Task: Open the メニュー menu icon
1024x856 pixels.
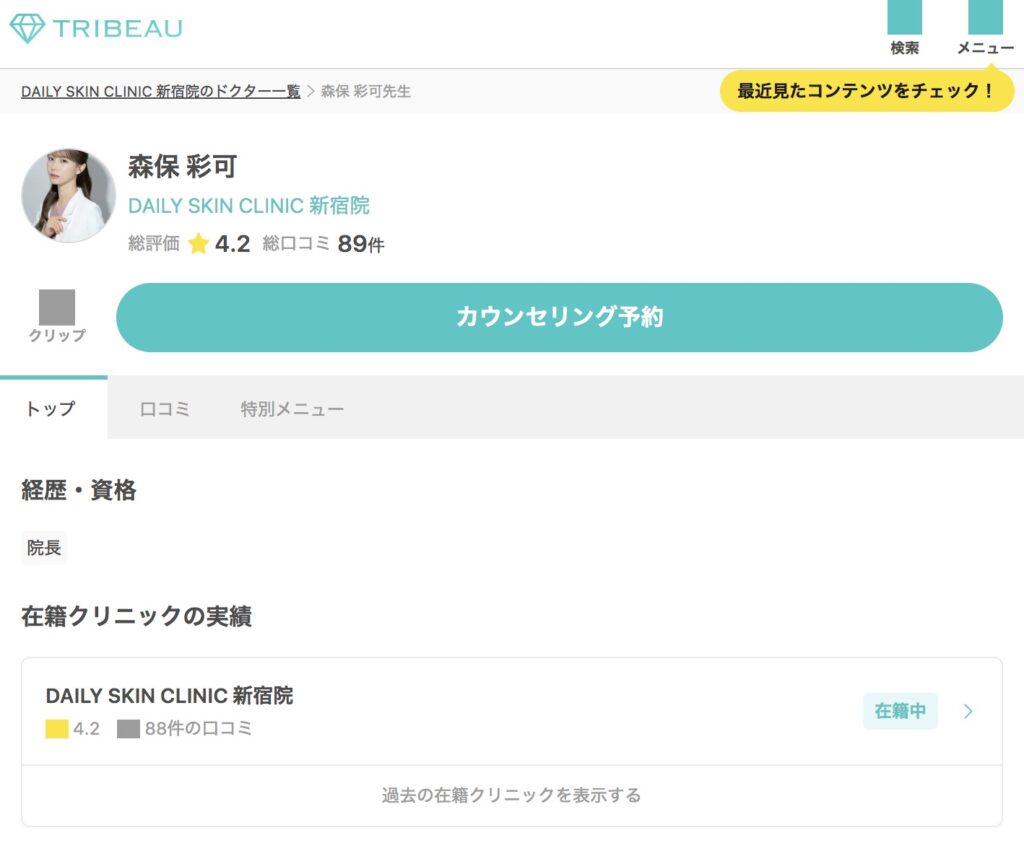Action: click(x=985, y=18)
